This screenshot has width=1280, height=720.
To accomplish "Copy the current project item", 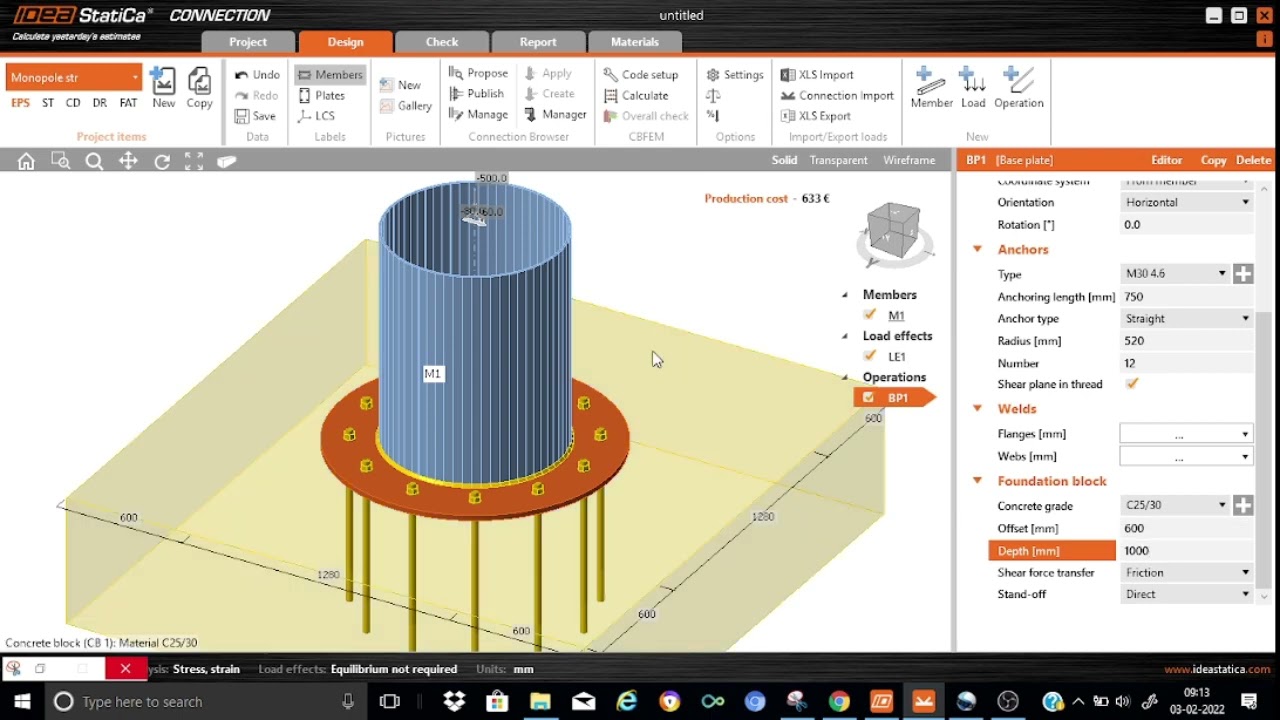I will coord(199,88).
